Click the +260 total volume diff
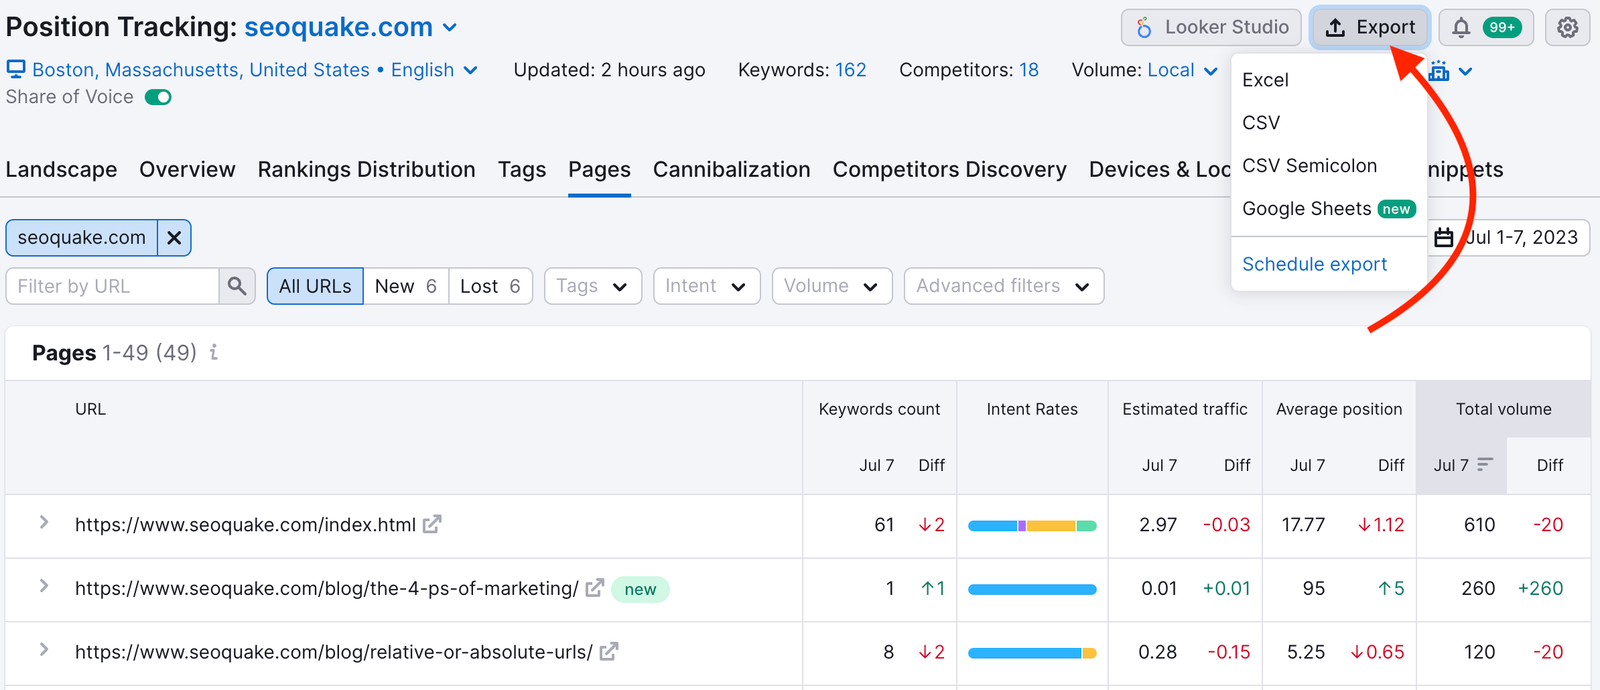The width and height of the screenshot is (1600, 690). 1540,589
